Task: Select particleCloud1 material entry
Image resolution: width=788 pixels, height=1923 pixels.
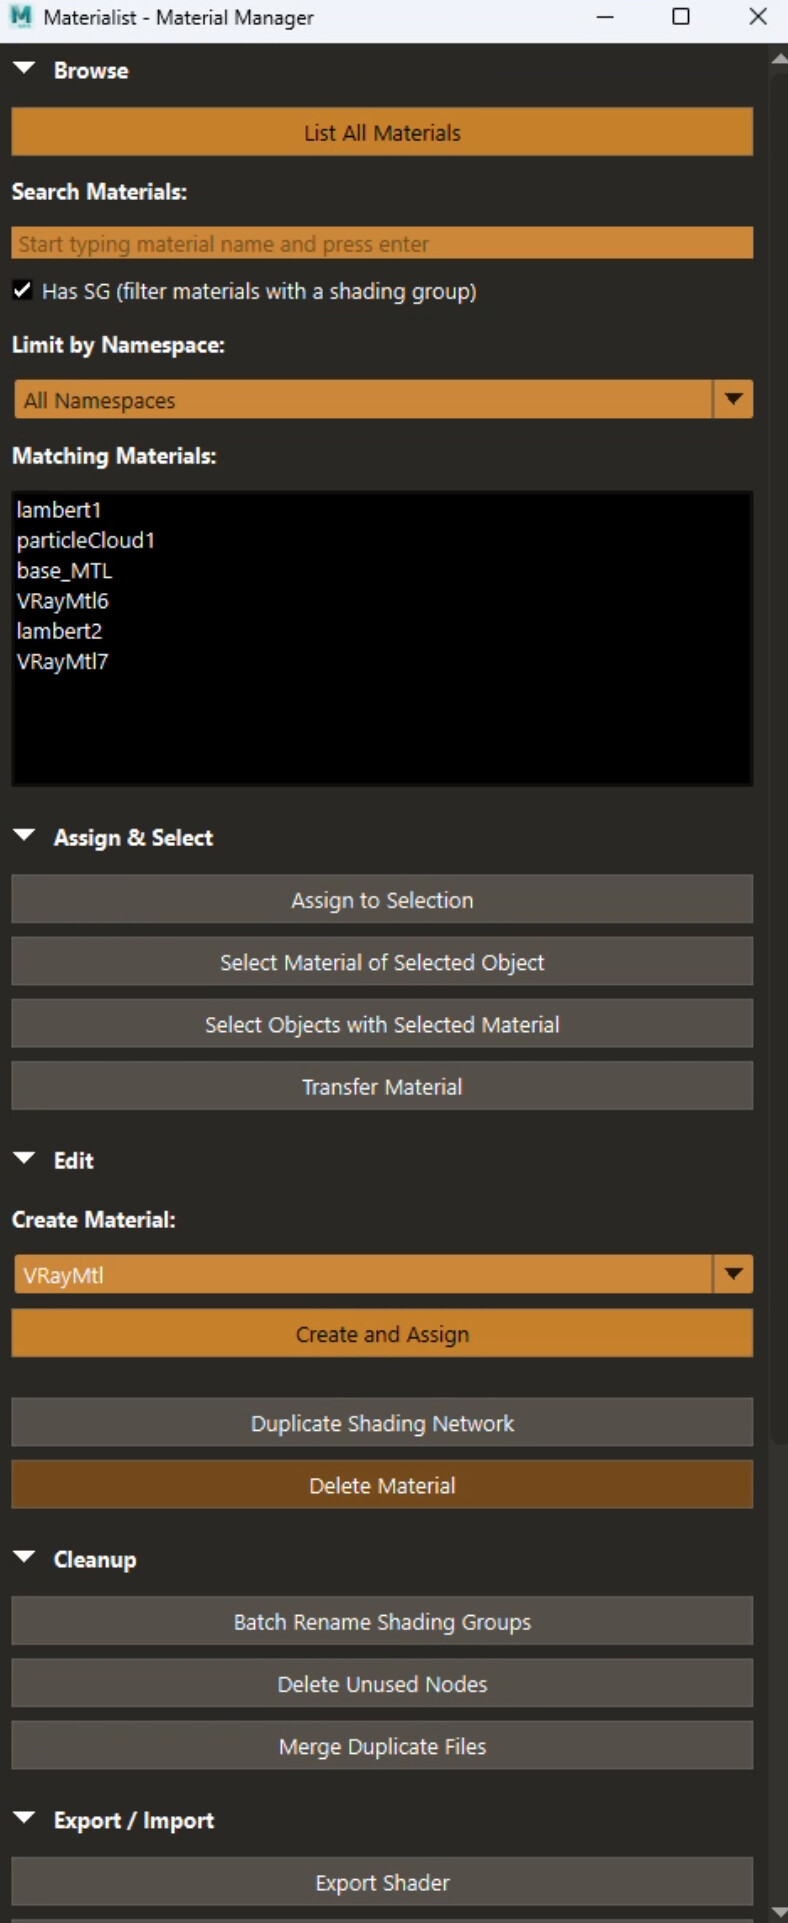Action: pos(86,540)
